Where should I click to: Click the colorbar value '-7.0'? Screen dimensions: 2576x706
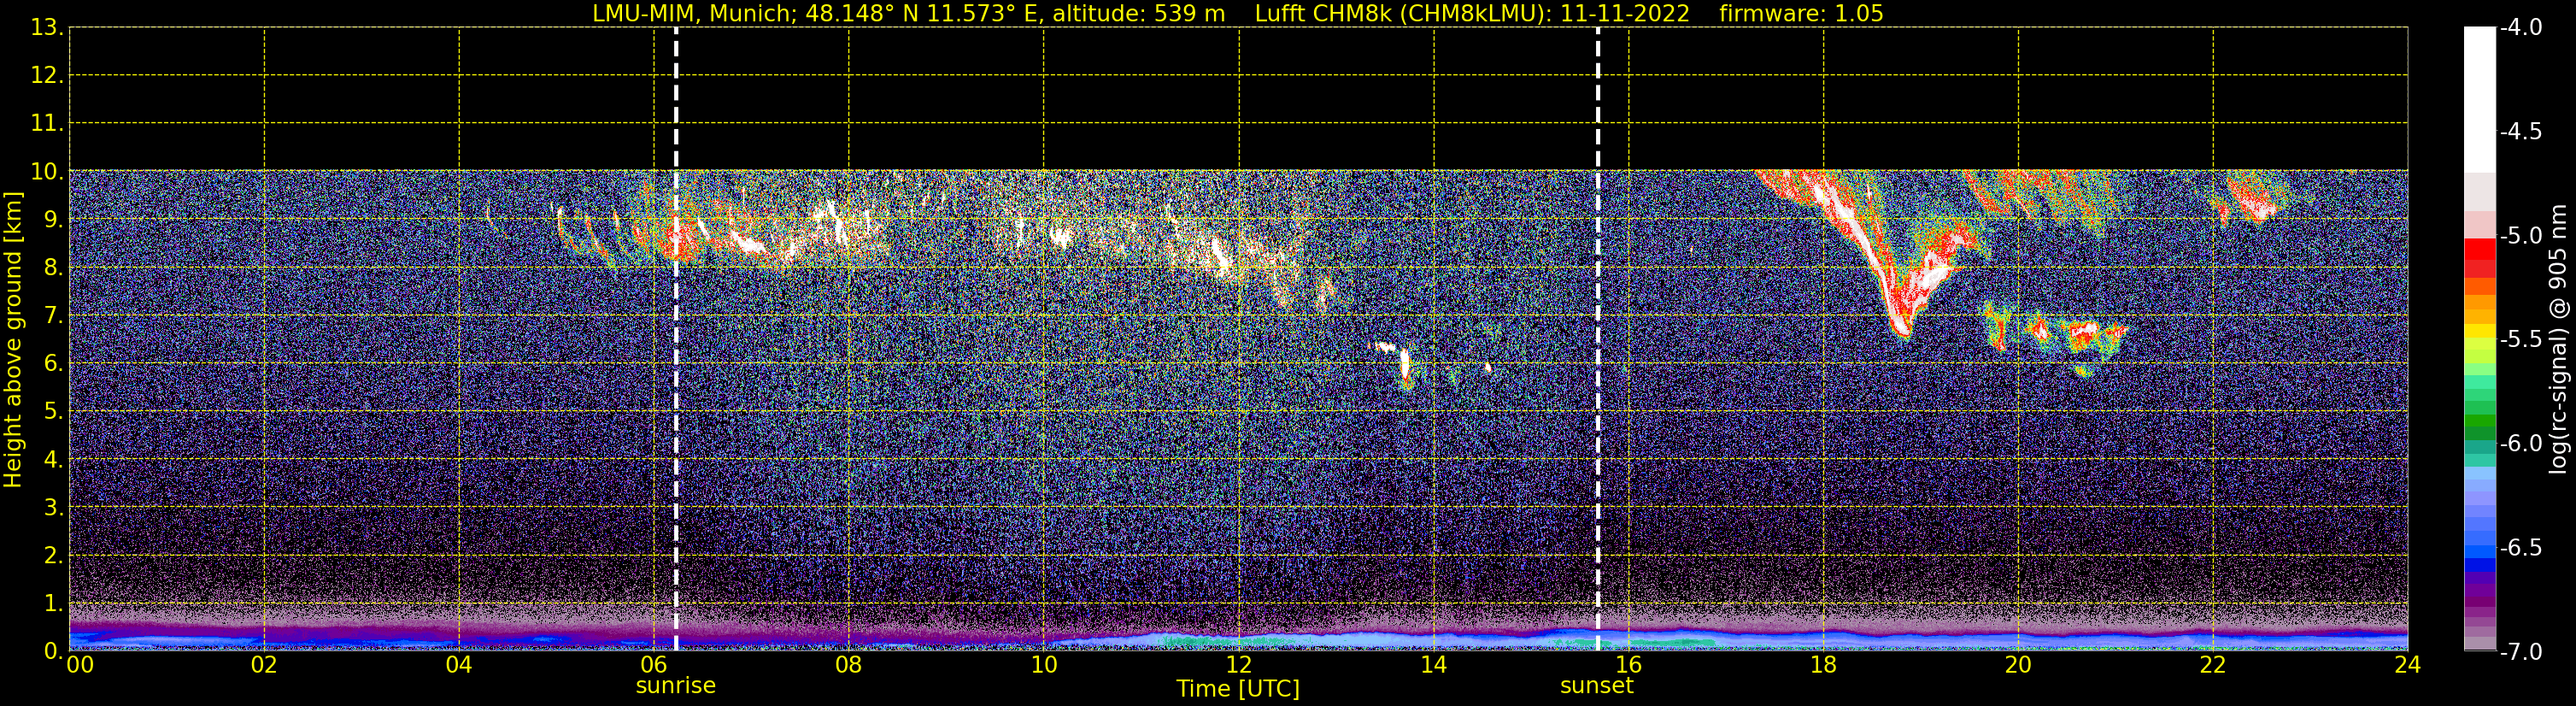2520,652
